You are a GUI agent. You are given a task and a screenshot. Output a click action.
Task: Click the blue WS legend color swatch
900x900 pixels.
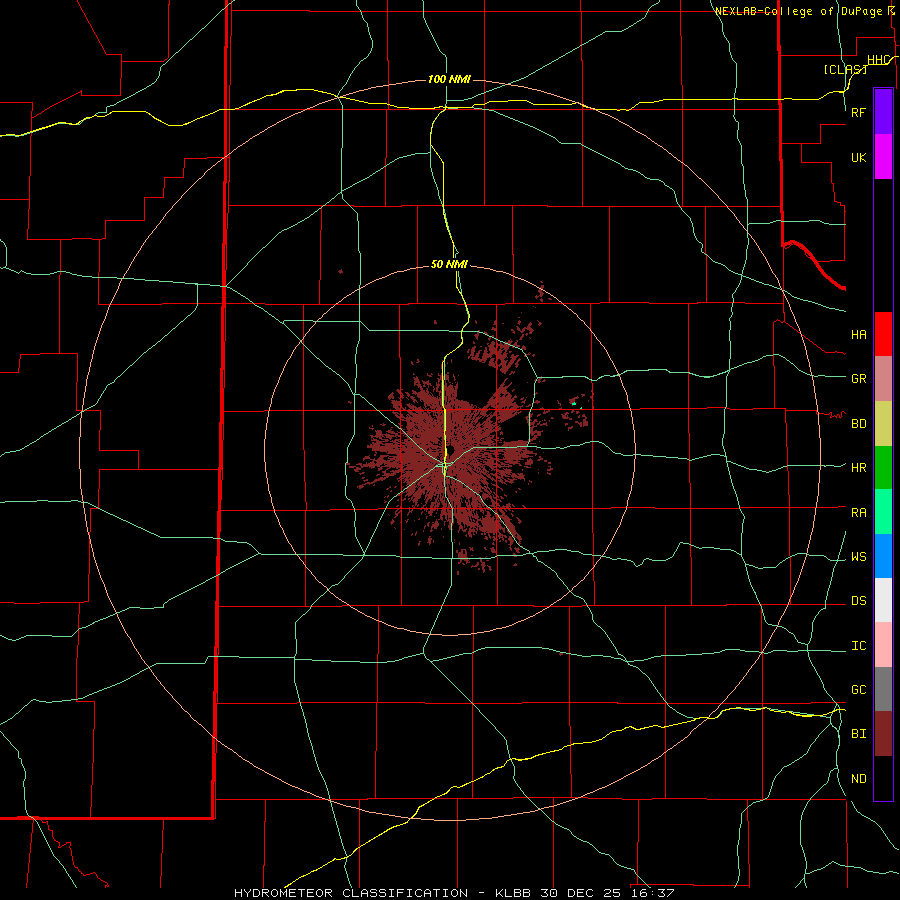(883, 556)
